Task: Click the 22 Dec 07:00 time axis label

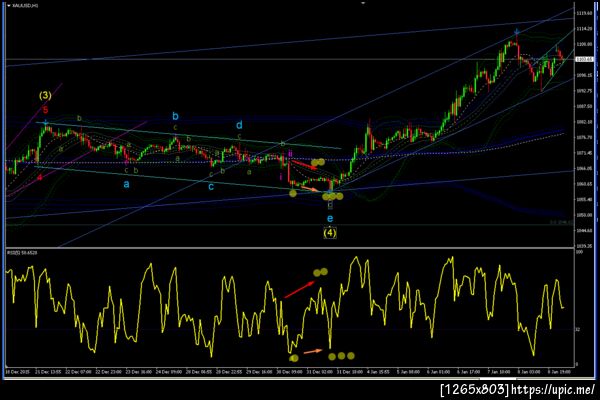Action: pos(78,372)
